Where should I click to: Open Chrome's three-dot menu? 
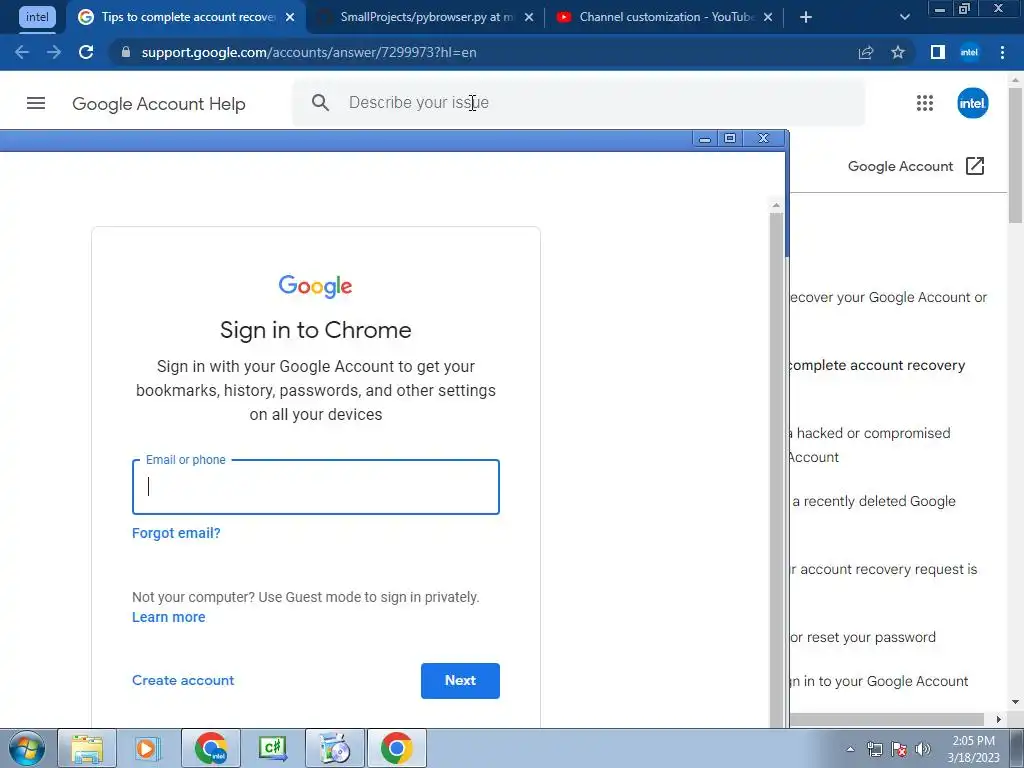(1002, 52)
